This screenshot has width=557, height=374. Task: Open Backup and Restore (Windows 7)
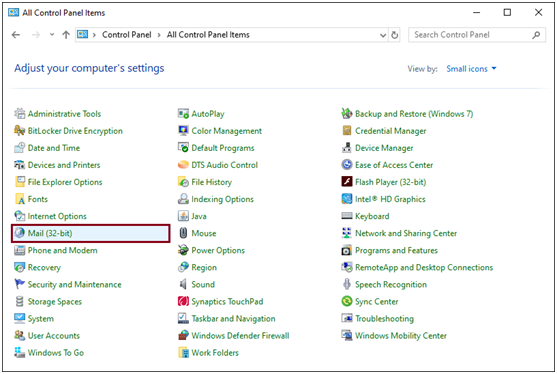[x=414, y=114]
